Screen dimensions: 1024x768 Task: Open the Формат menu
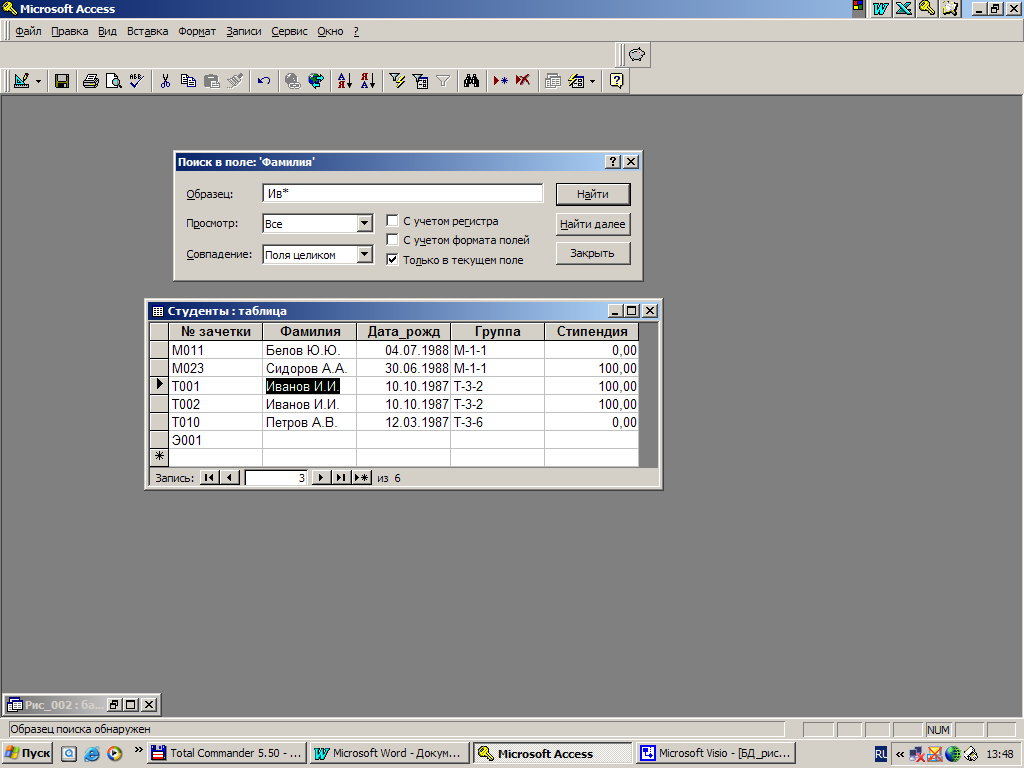click(197, 31)
